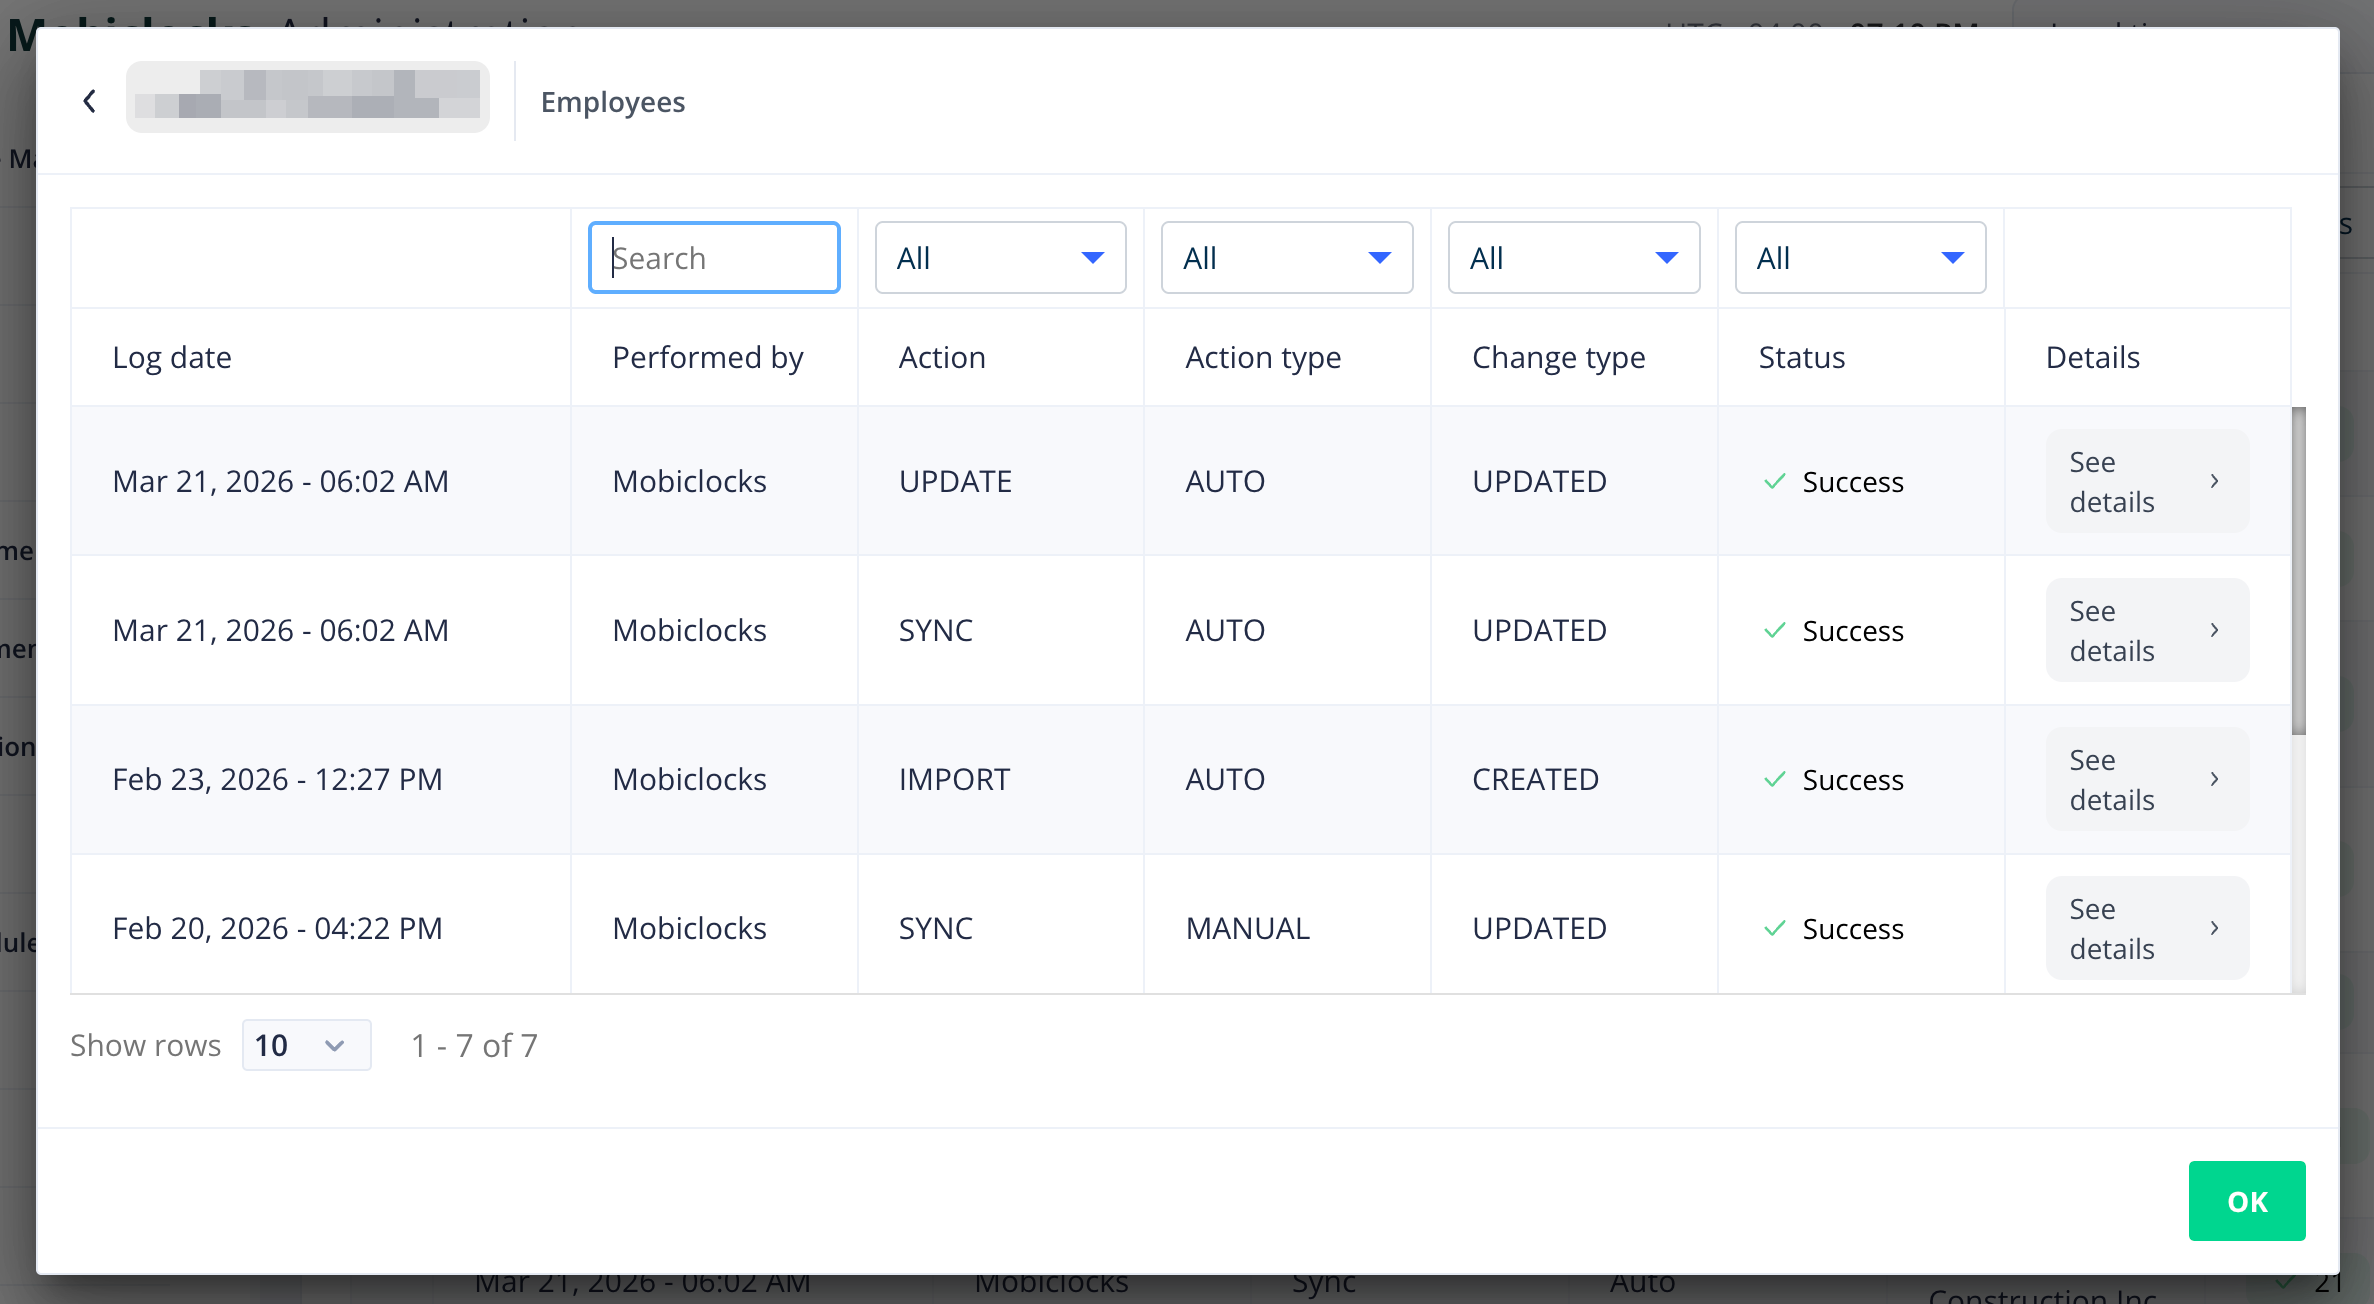This screenshot has width=2374, height=1304.
Task: Open See details for SYNC AUTO row
Action: [2146, 630]
